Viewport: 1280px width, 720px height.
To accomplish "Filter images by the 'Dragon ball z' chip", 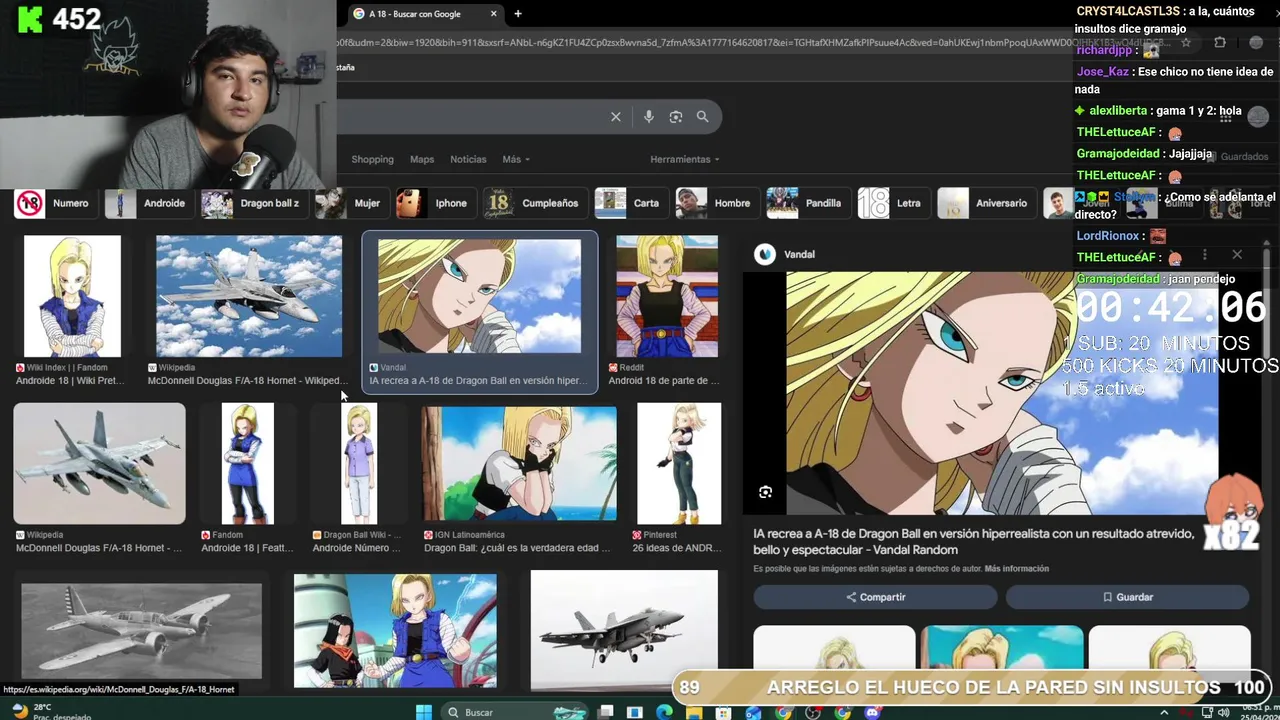I will pos(253,203).
